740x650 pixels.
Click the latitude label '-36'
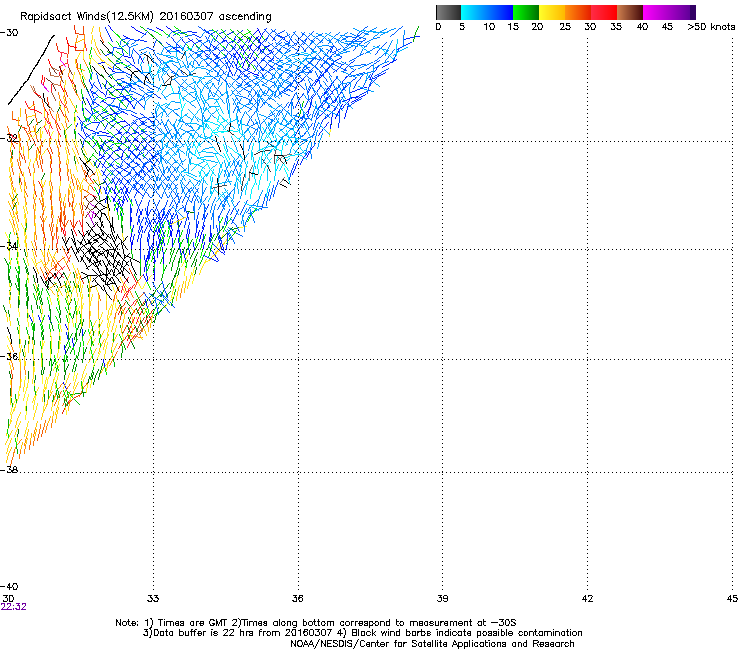(x=9, y=356)
